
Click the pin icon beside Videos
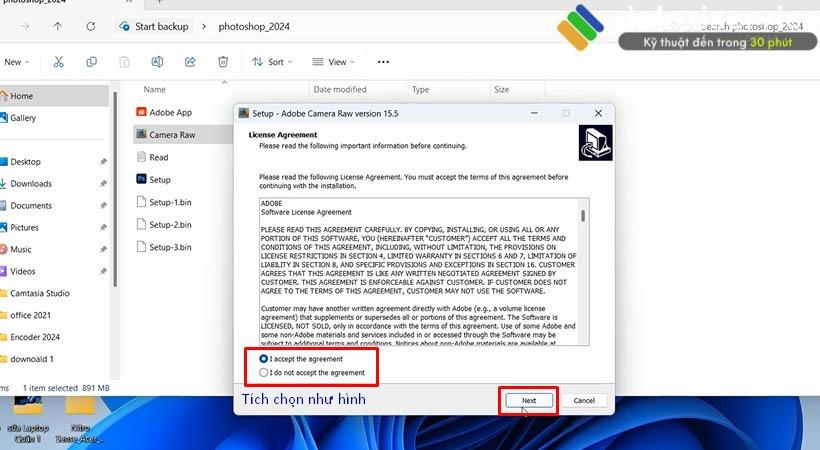click(103, 272)
